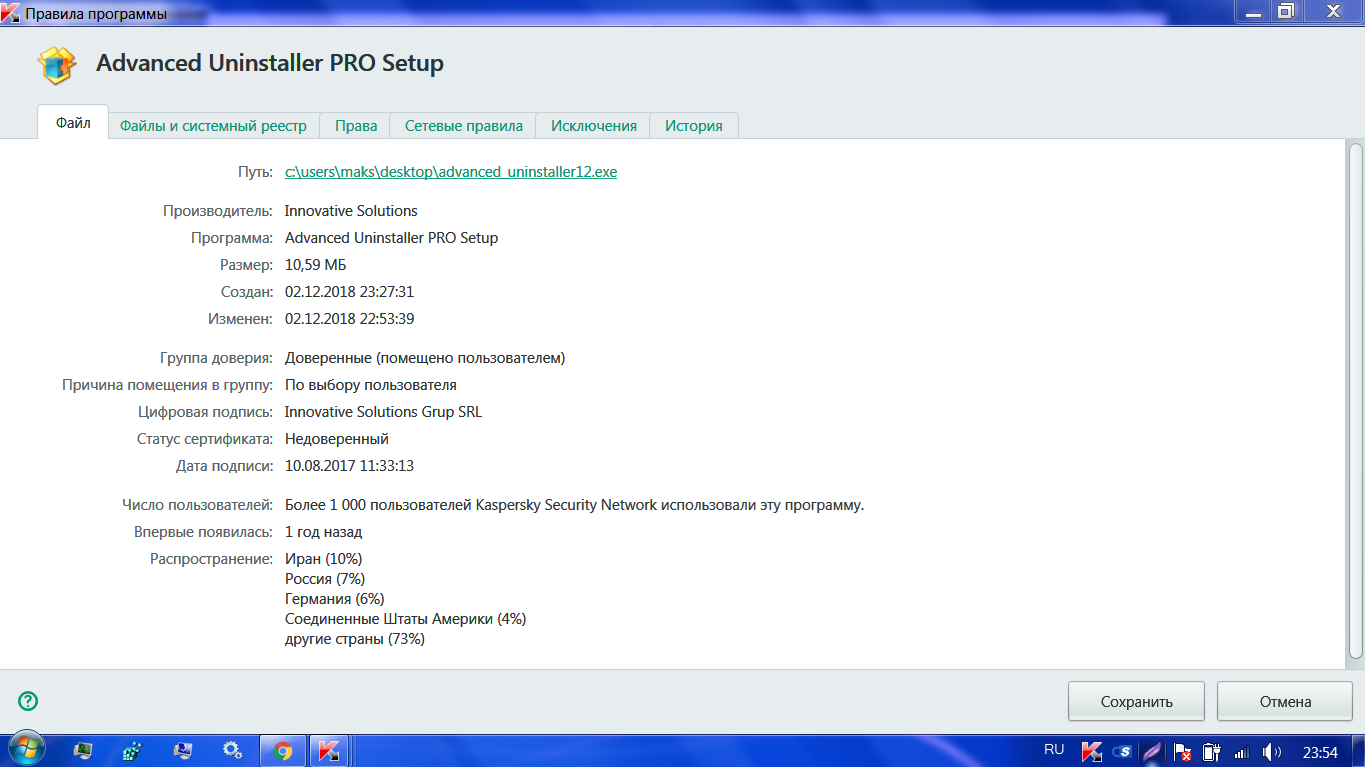
Task: Open the green help question mark icon
Action: coord(28,701)
